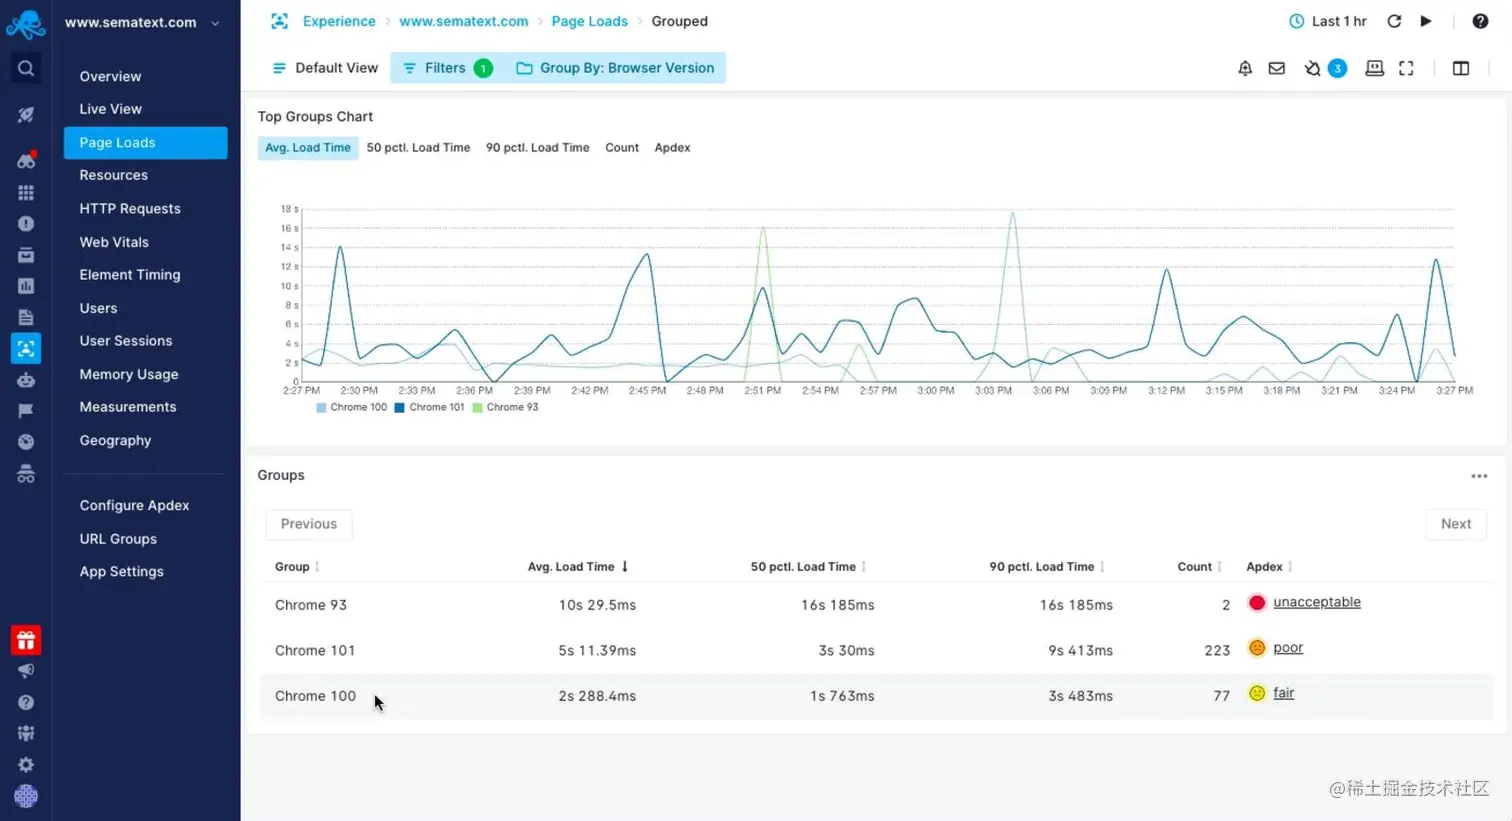Click the red gift box icon
This screenshot has height=821, width=1512.
click(x=26, y=640)
